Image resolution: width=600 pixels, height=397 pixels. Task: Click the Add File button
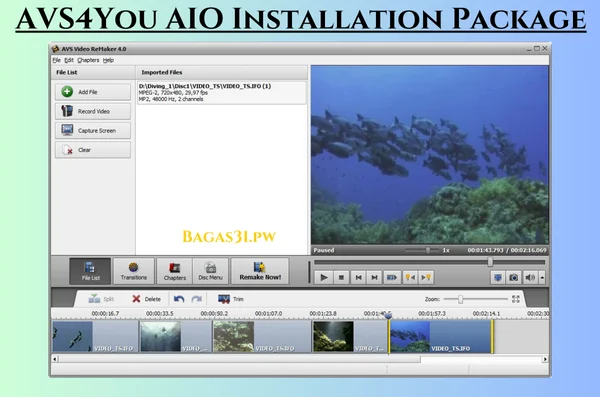pyautogui.click(x=93, y=92)
